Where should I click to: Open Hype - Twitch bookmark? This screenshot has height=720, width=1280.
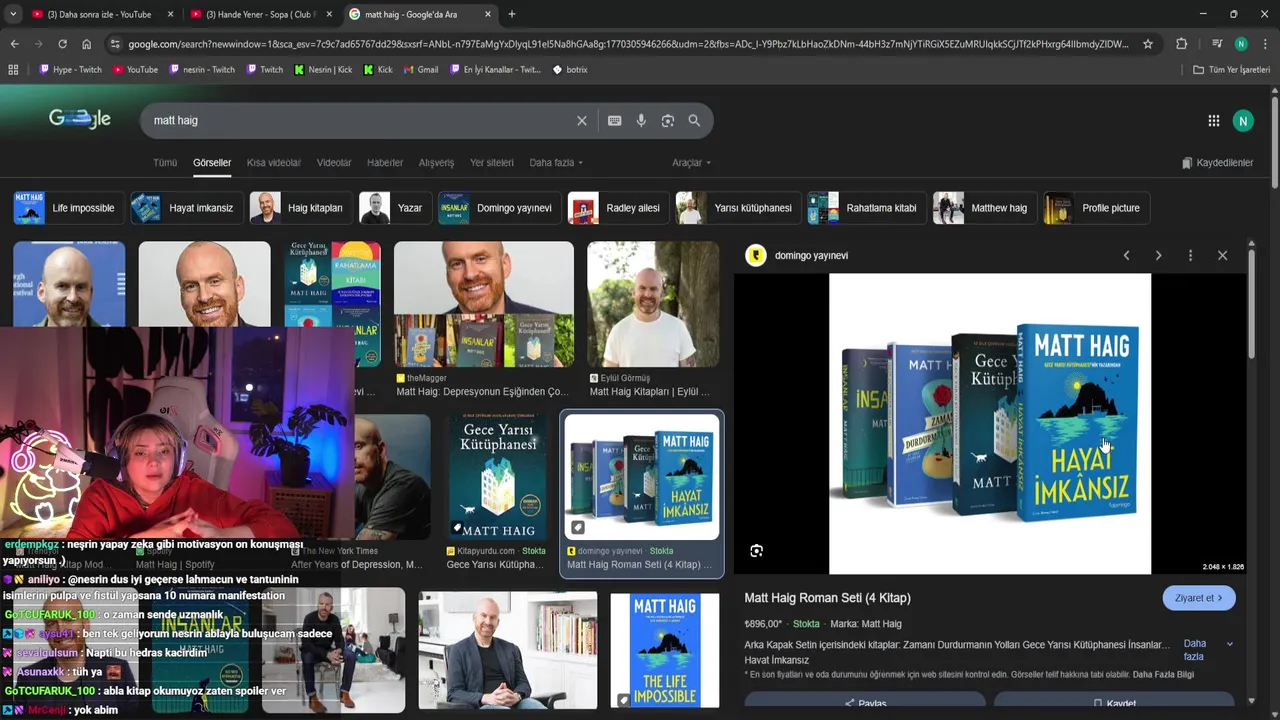click(70, 70)
